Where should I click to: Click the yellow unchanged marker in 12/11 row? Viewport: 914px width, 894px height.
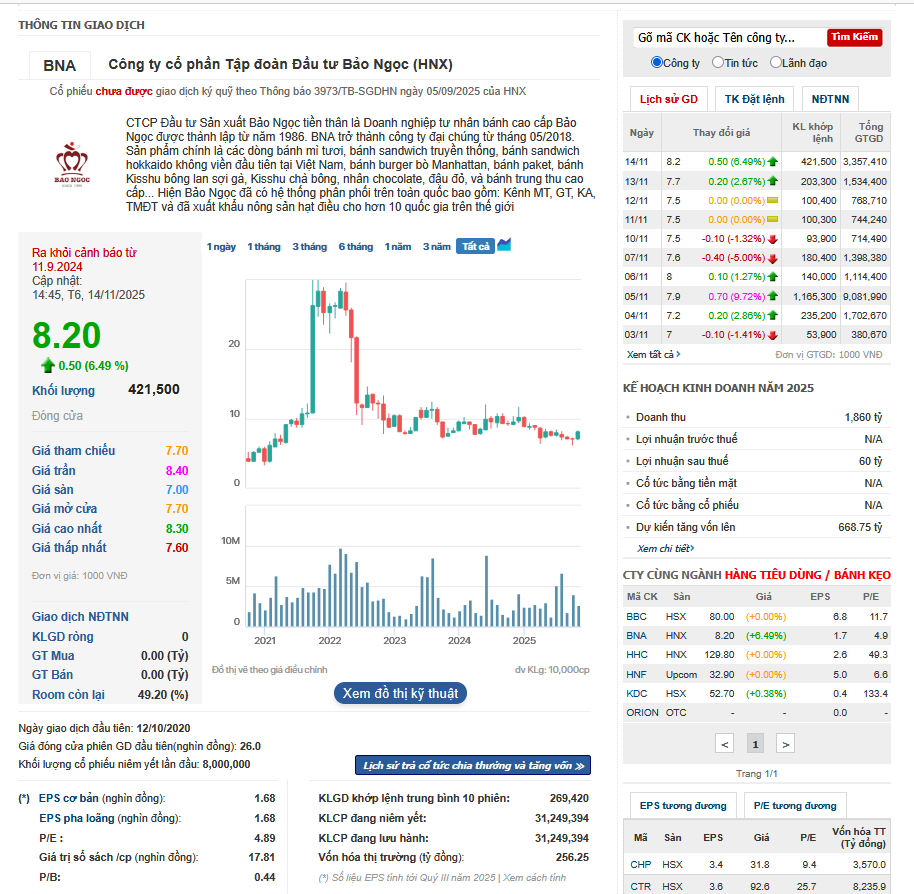[x=772, y=200]
